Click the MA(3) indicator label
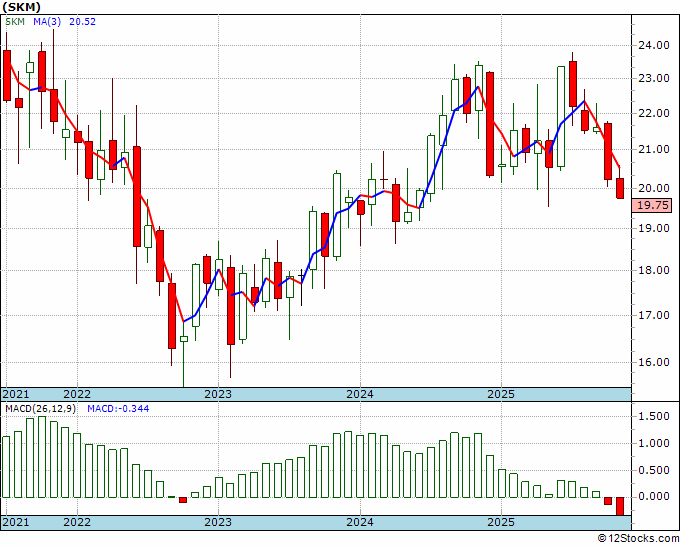680x546 pixels. [x=47, y=22]
